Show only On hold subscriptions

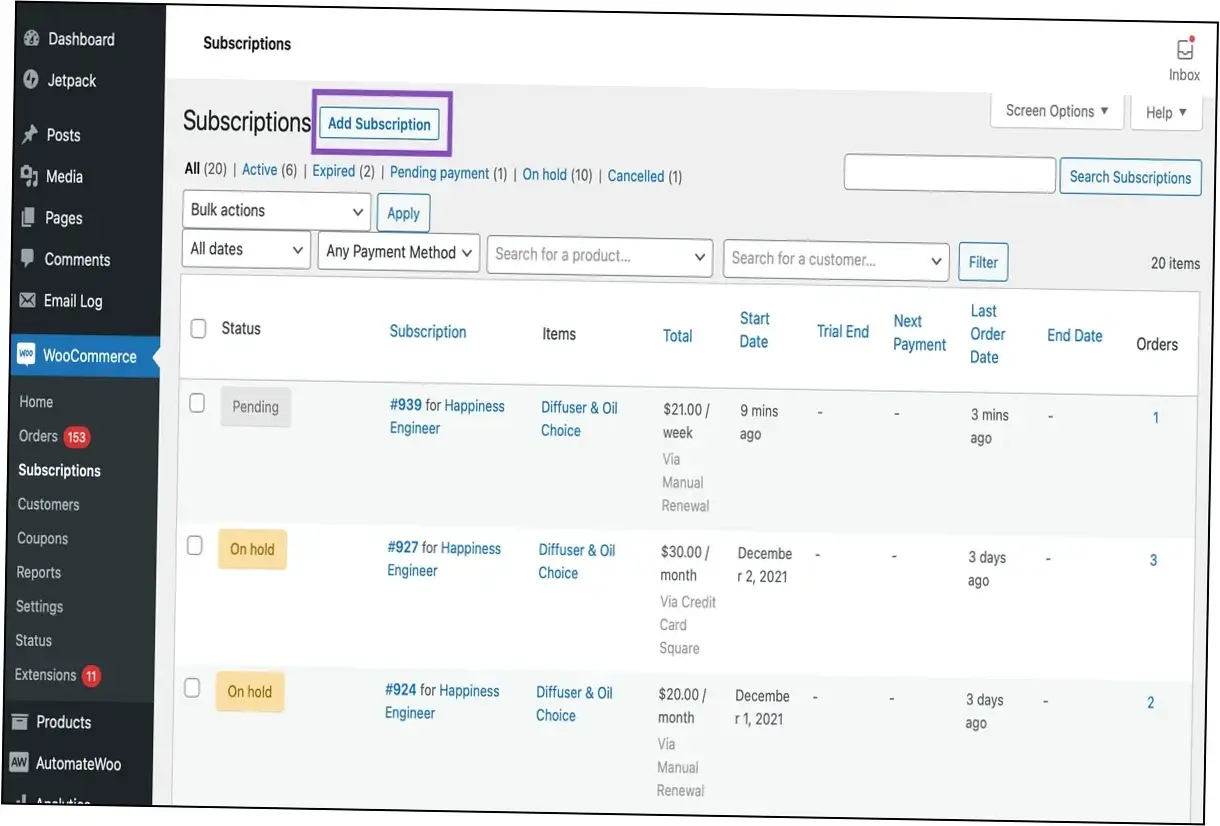[545, 174]
